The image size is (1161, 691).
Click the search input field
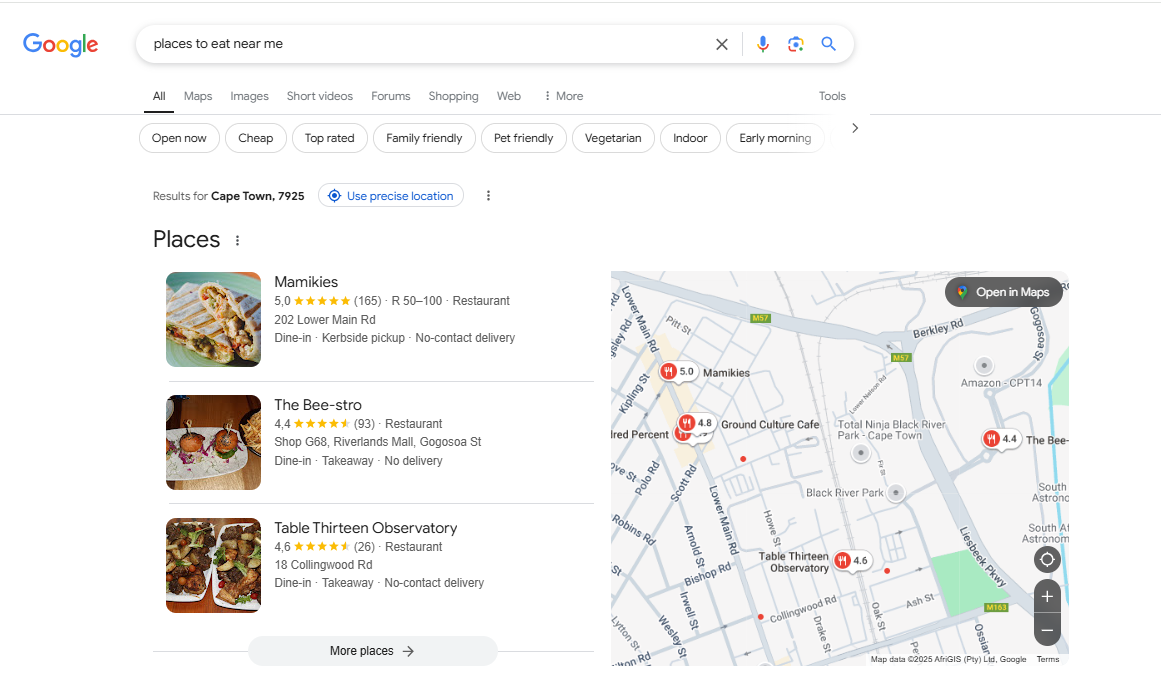(x=426, y=44)
